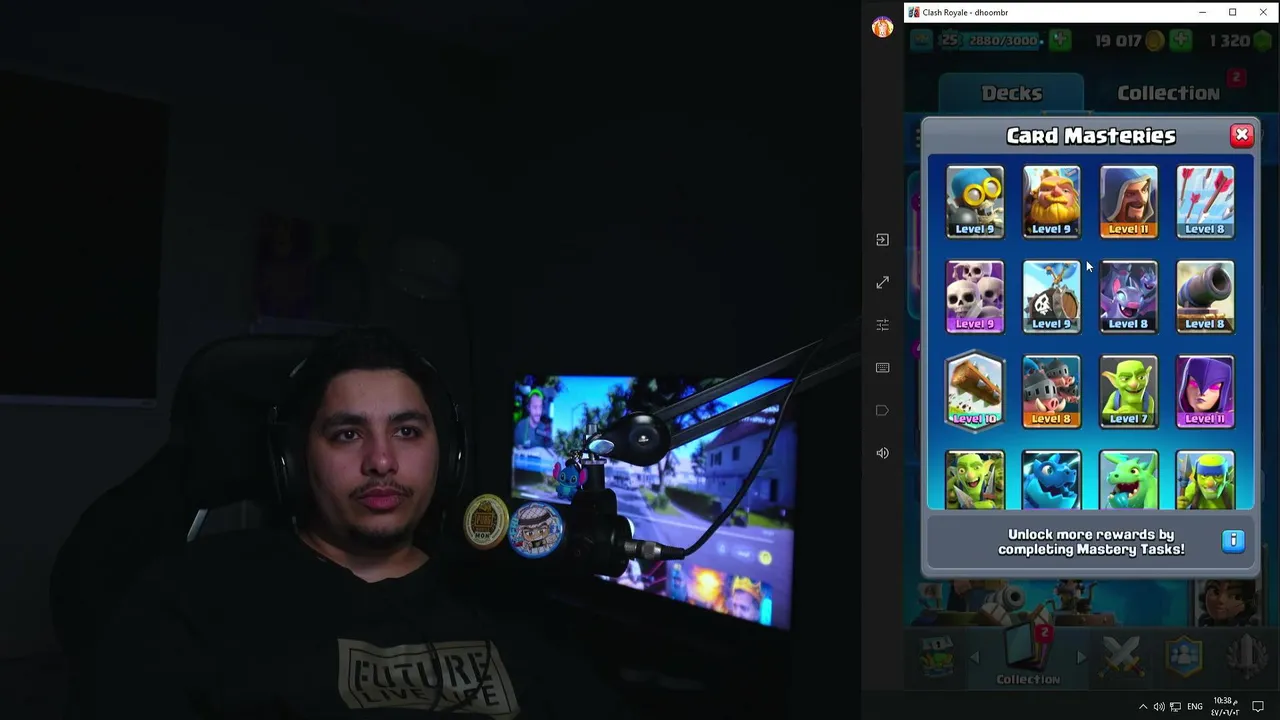Close the Card Masteries popup

[1241, 135]
